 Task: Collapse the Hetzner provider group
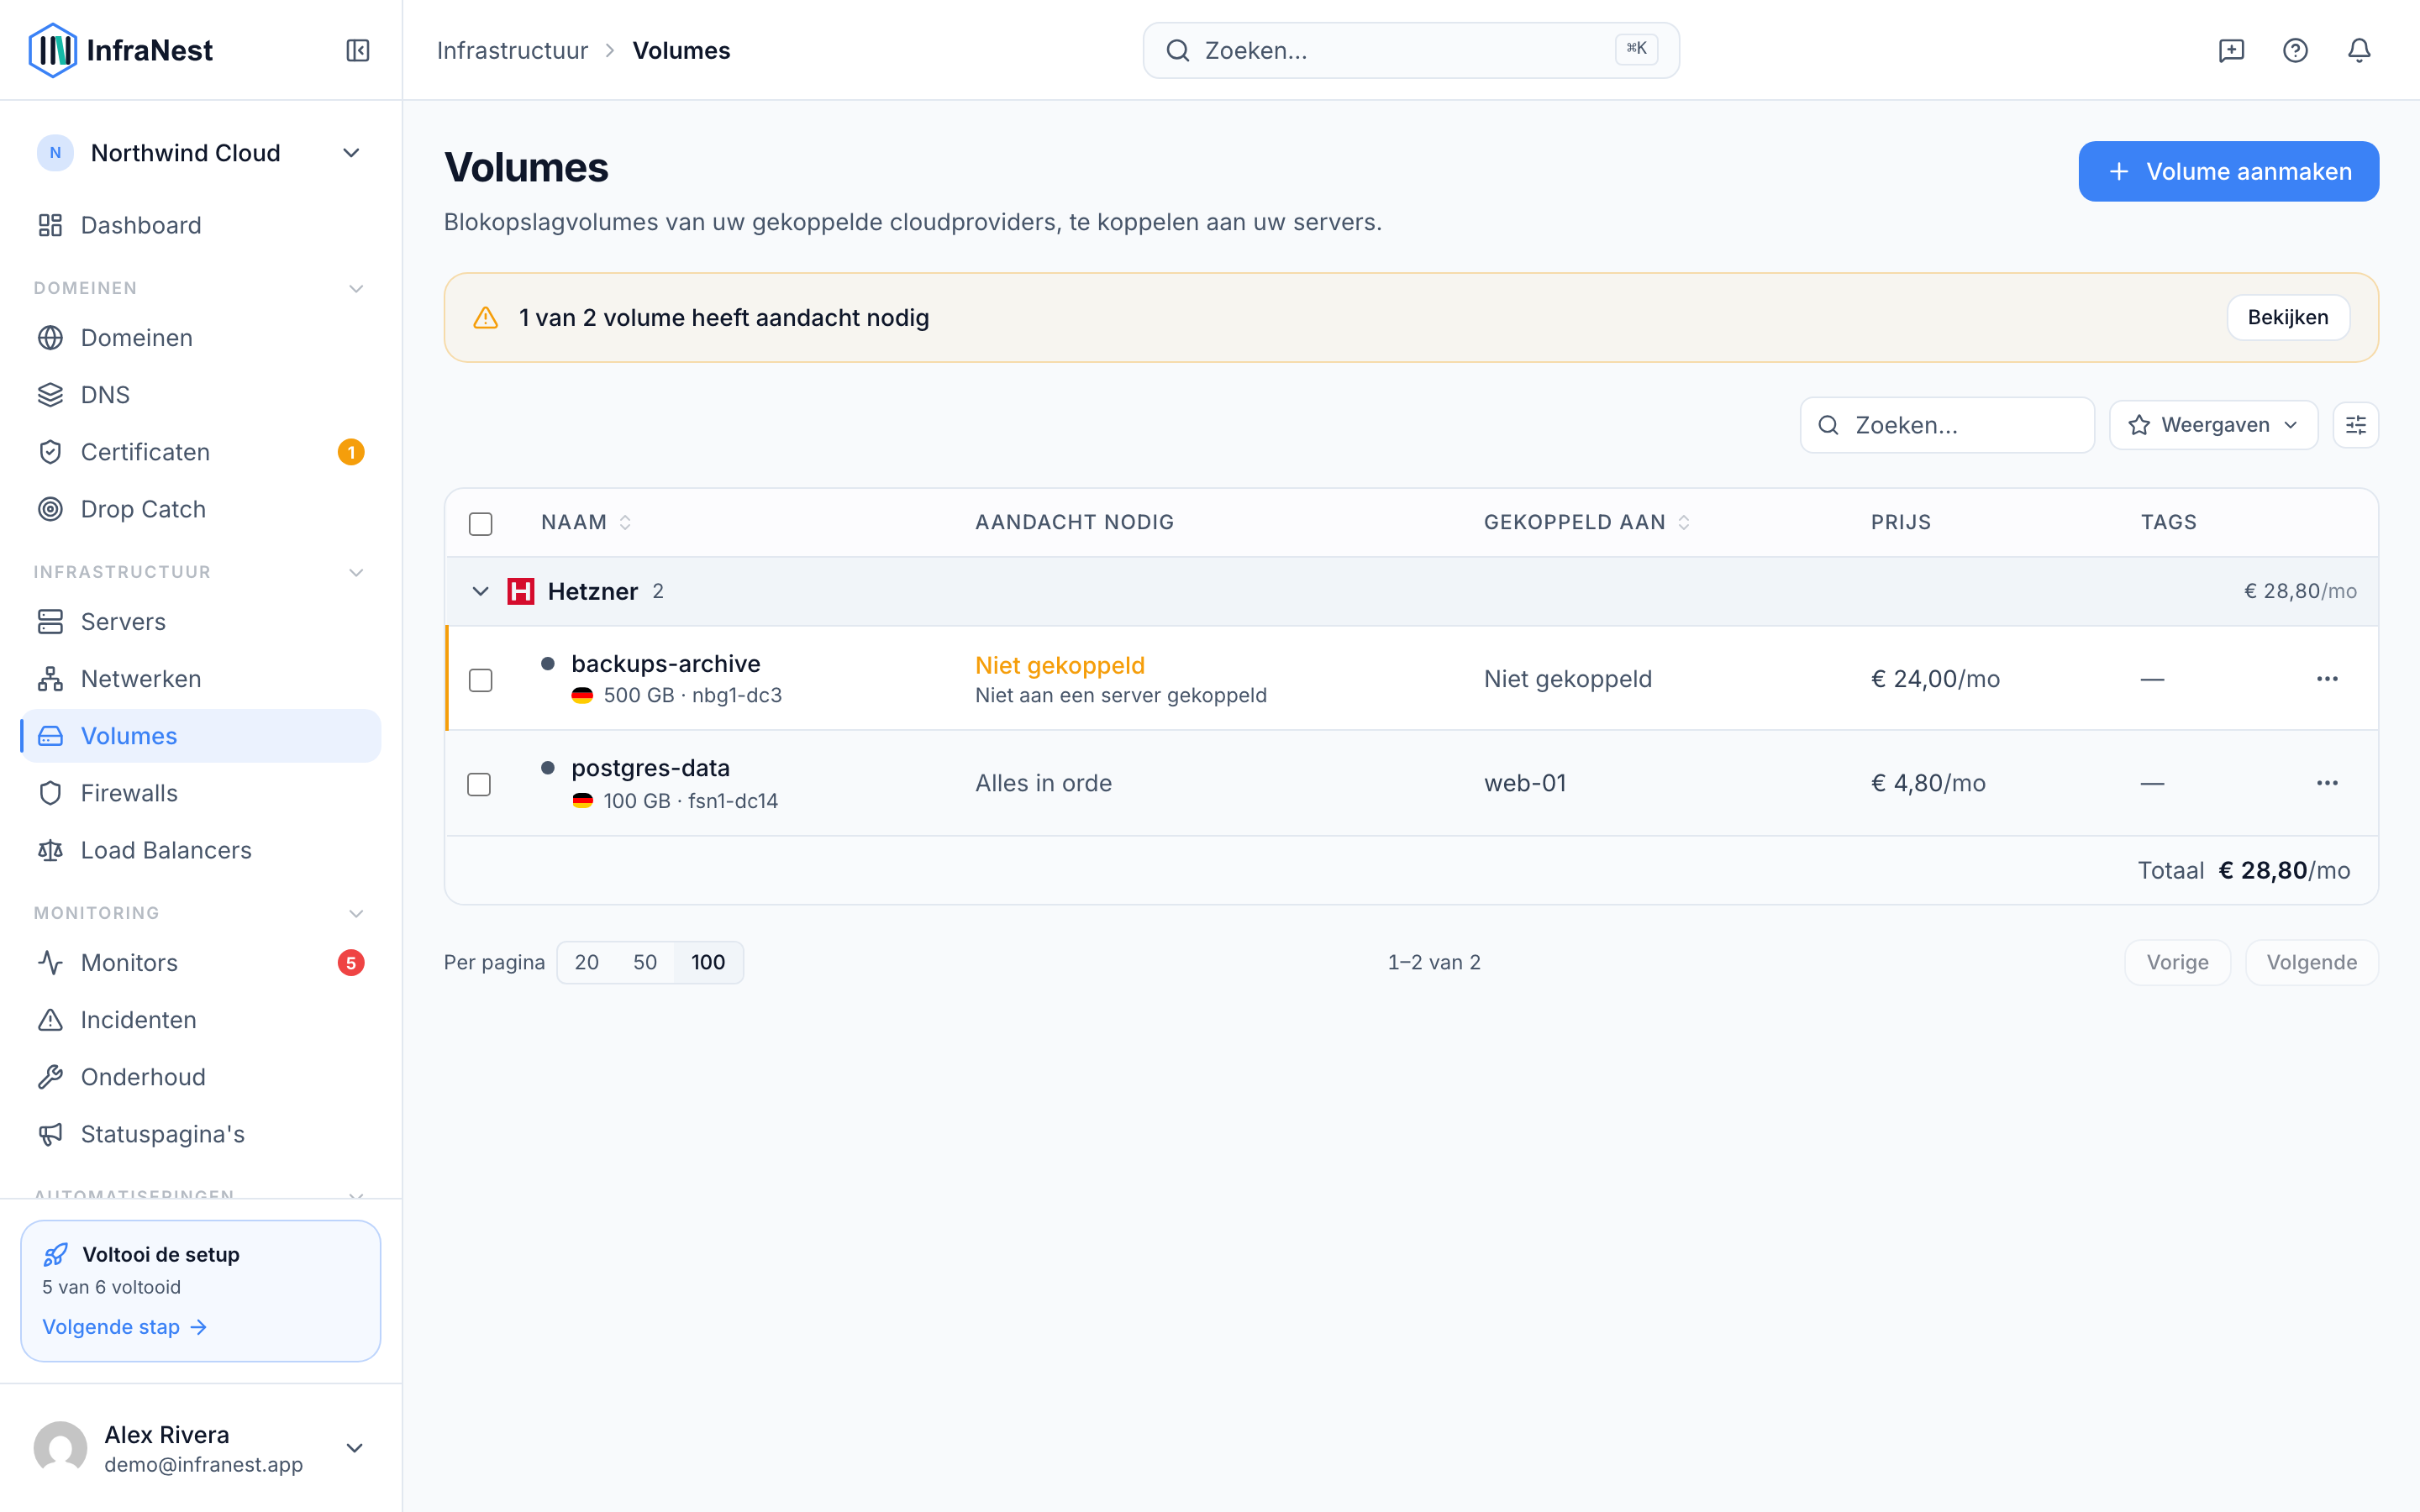[480, 591]
